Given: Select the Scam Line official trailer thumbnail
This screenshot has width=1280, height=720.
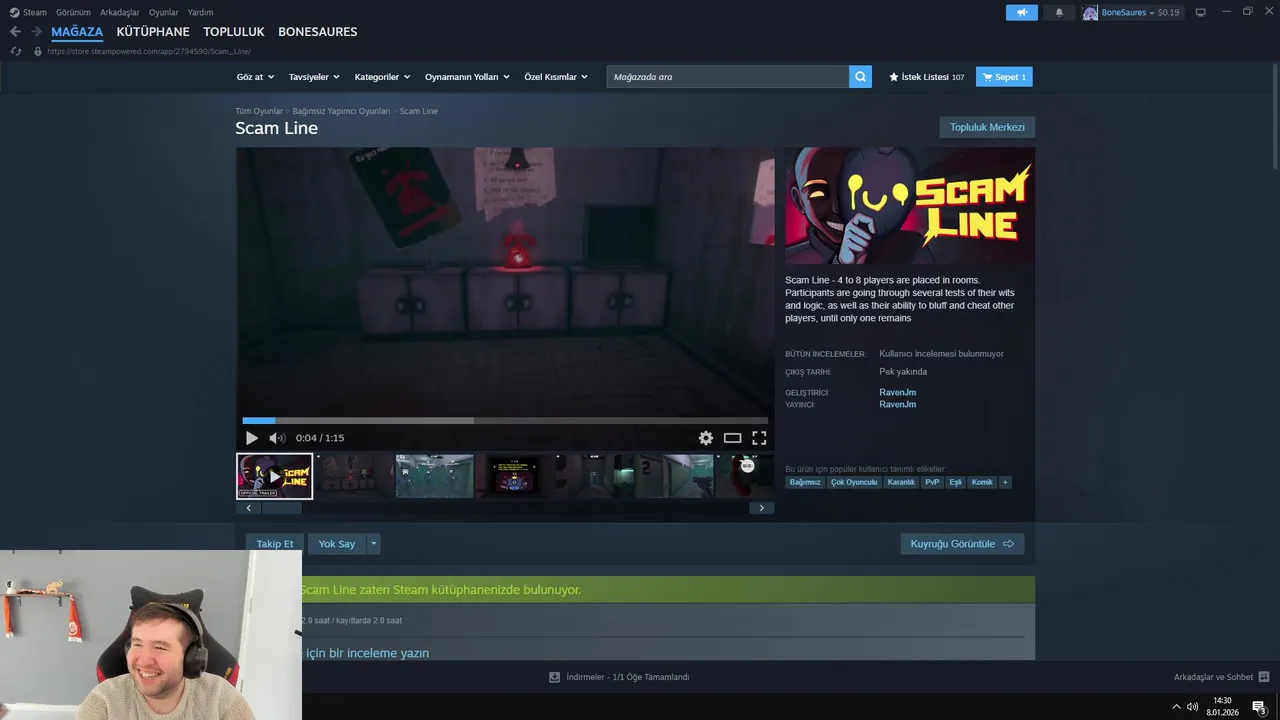Looking at the screenshot, I should pyautogui.click(x=274, y=476).
